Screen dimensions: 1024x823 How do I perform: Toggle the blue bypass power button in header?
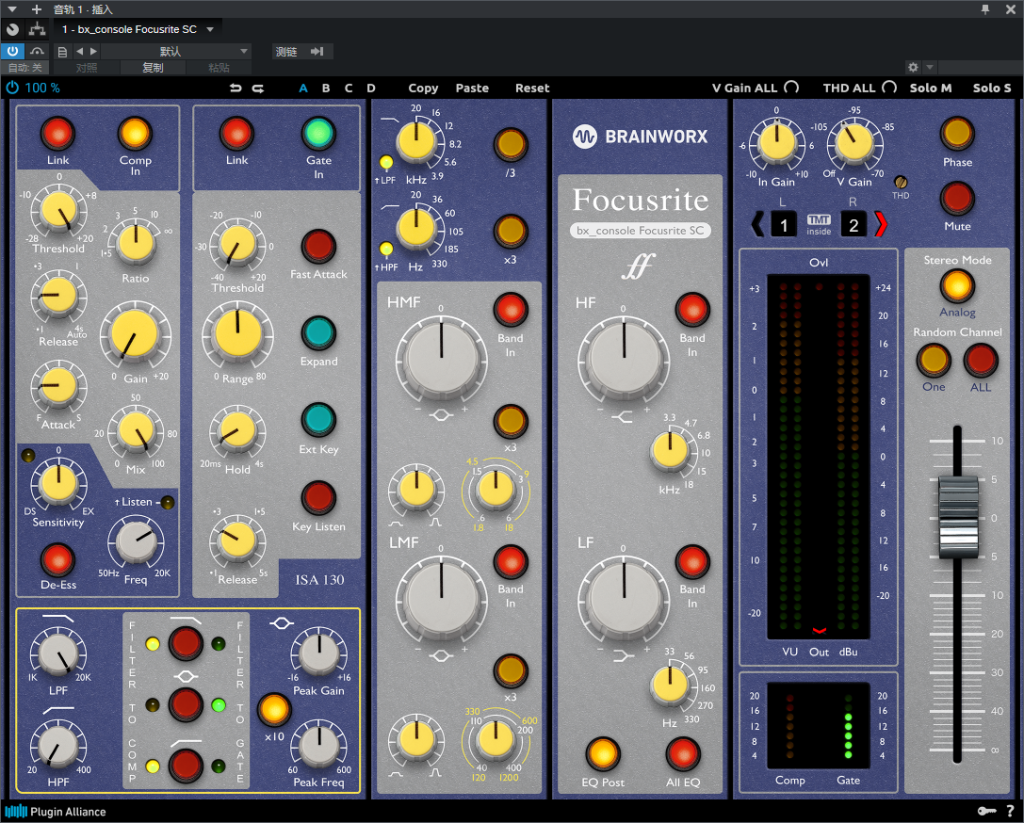pyautogui.click(x=12, y=51)
